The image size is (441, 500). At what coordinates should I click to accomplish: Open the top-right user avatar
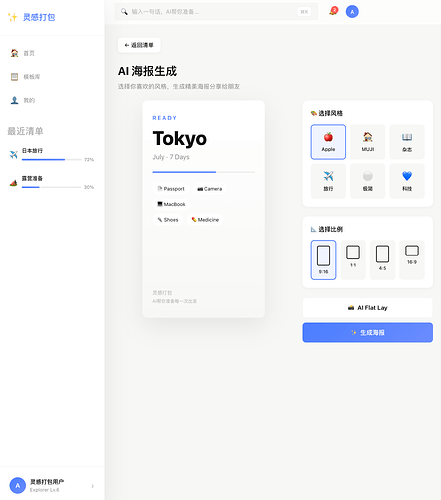[352, 12]
